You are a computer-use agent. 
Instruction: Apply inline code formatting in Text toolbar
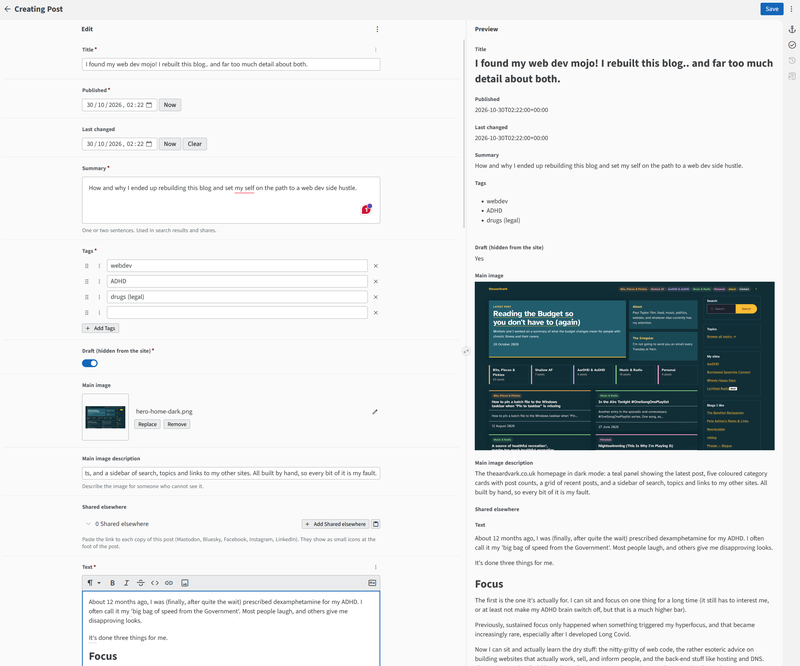[x=155, y=583]
